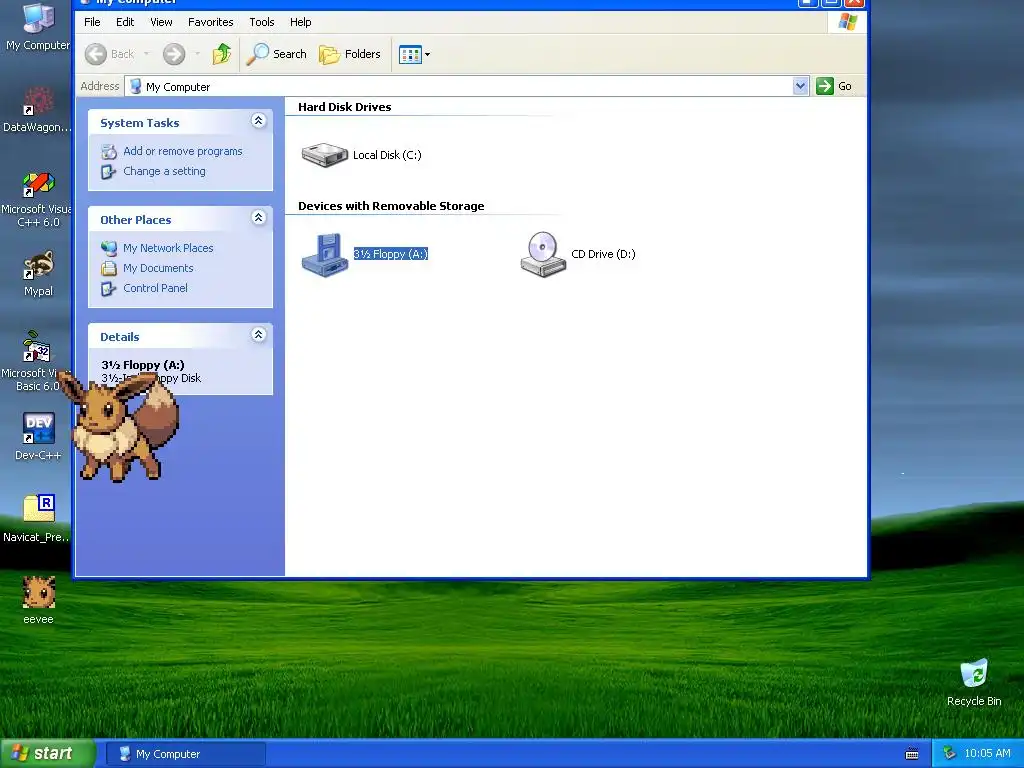Open the Views dropdown button

[x=414, y=54]
